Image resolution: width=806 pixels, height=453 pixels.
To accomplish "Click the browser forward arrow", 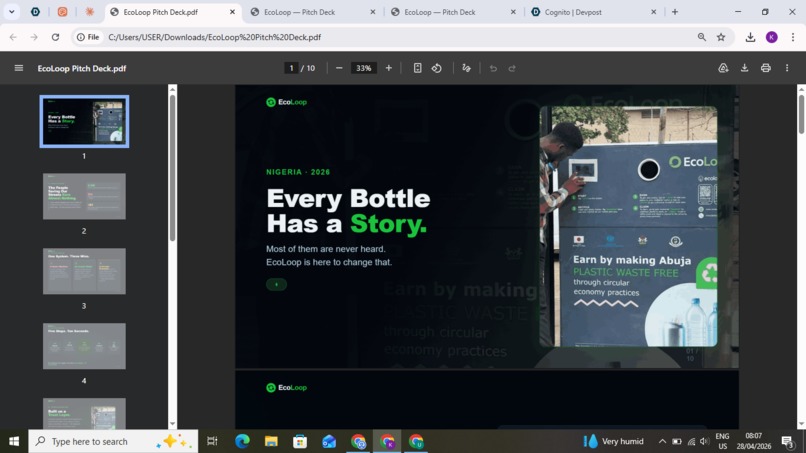I will pos(34,37).
